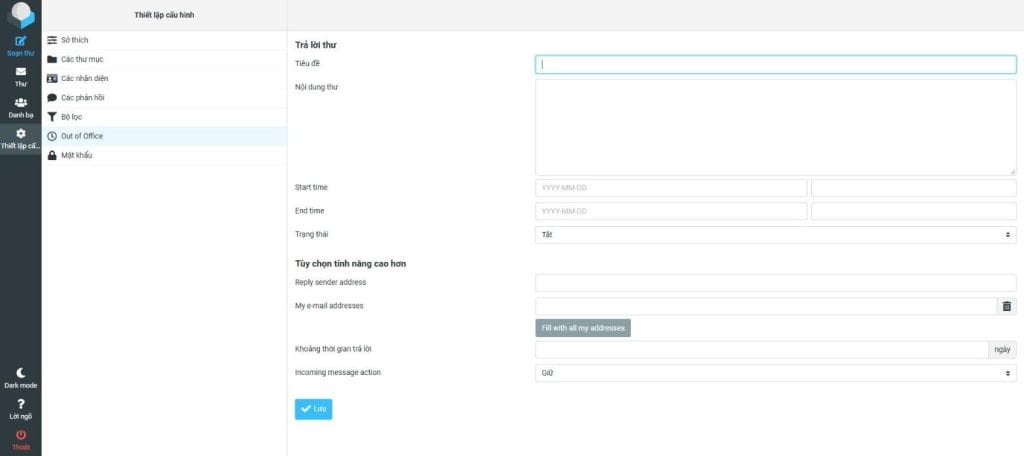Click the Lưu save button
The width and height of the screenshot is (1024, 456).
[313, 409]
